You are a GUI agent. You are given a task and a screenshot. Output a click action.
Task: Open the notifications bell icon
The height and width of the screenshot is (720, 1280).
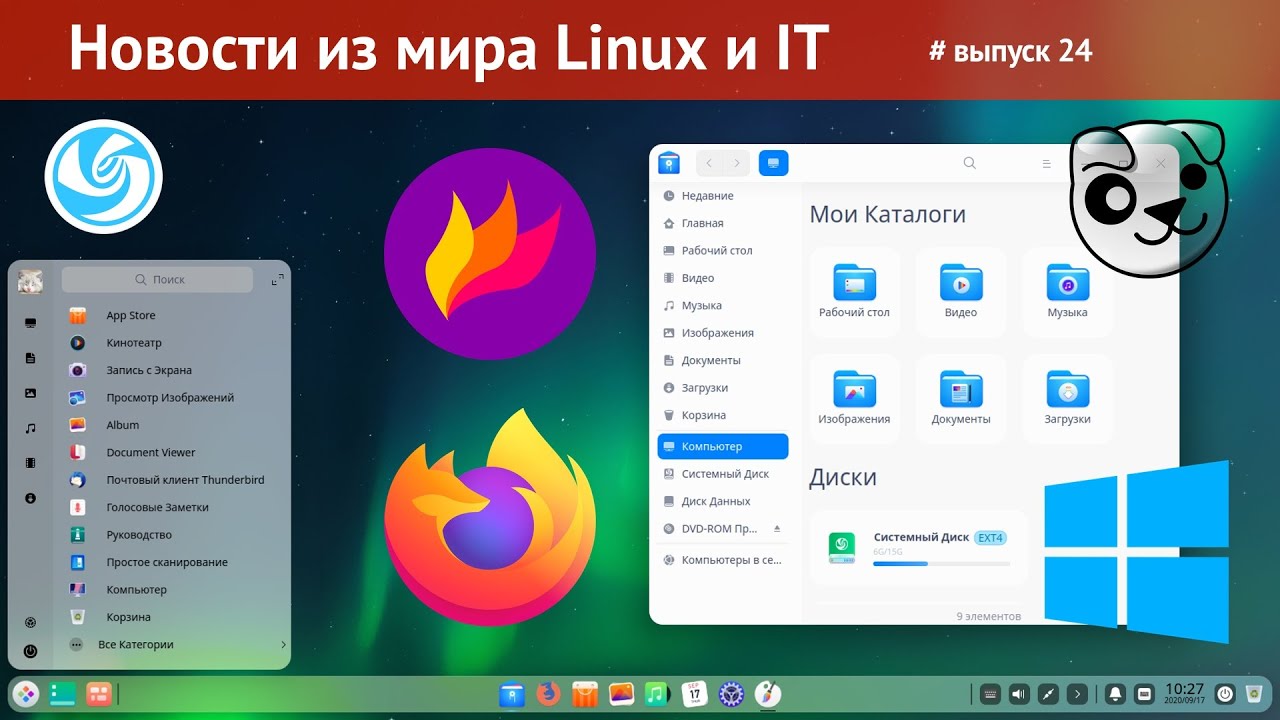pos(1115,694)
